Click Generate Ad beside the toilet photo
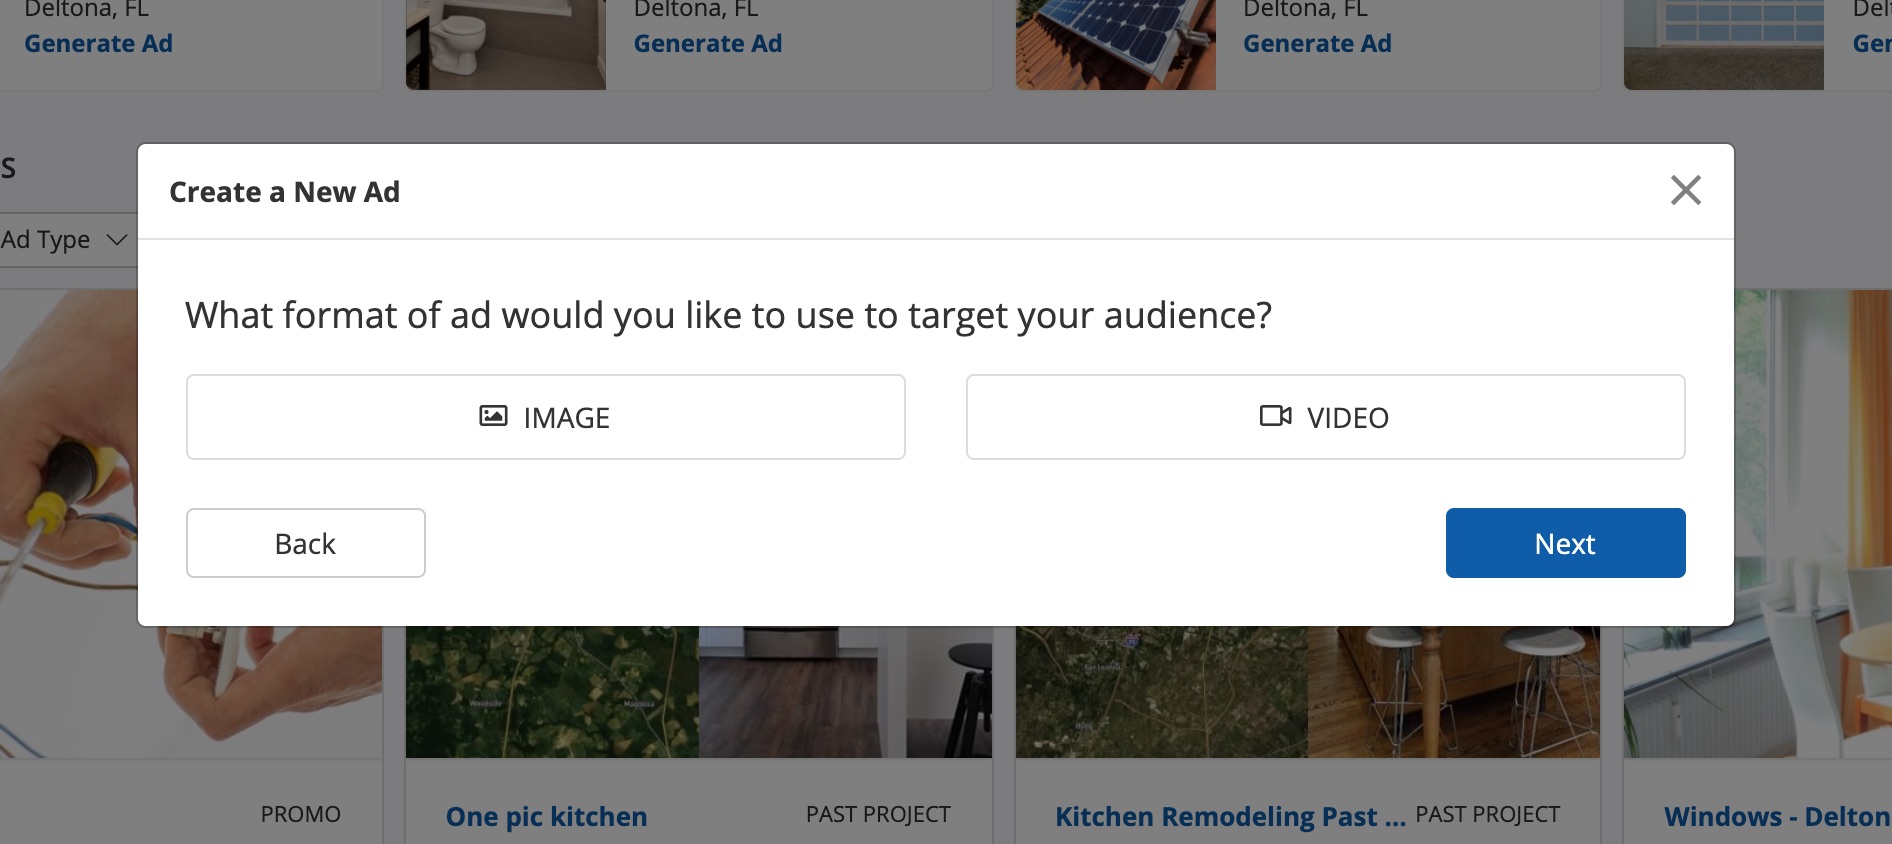The height and width of the screenshot is (844, 1892). pos(707,44)
